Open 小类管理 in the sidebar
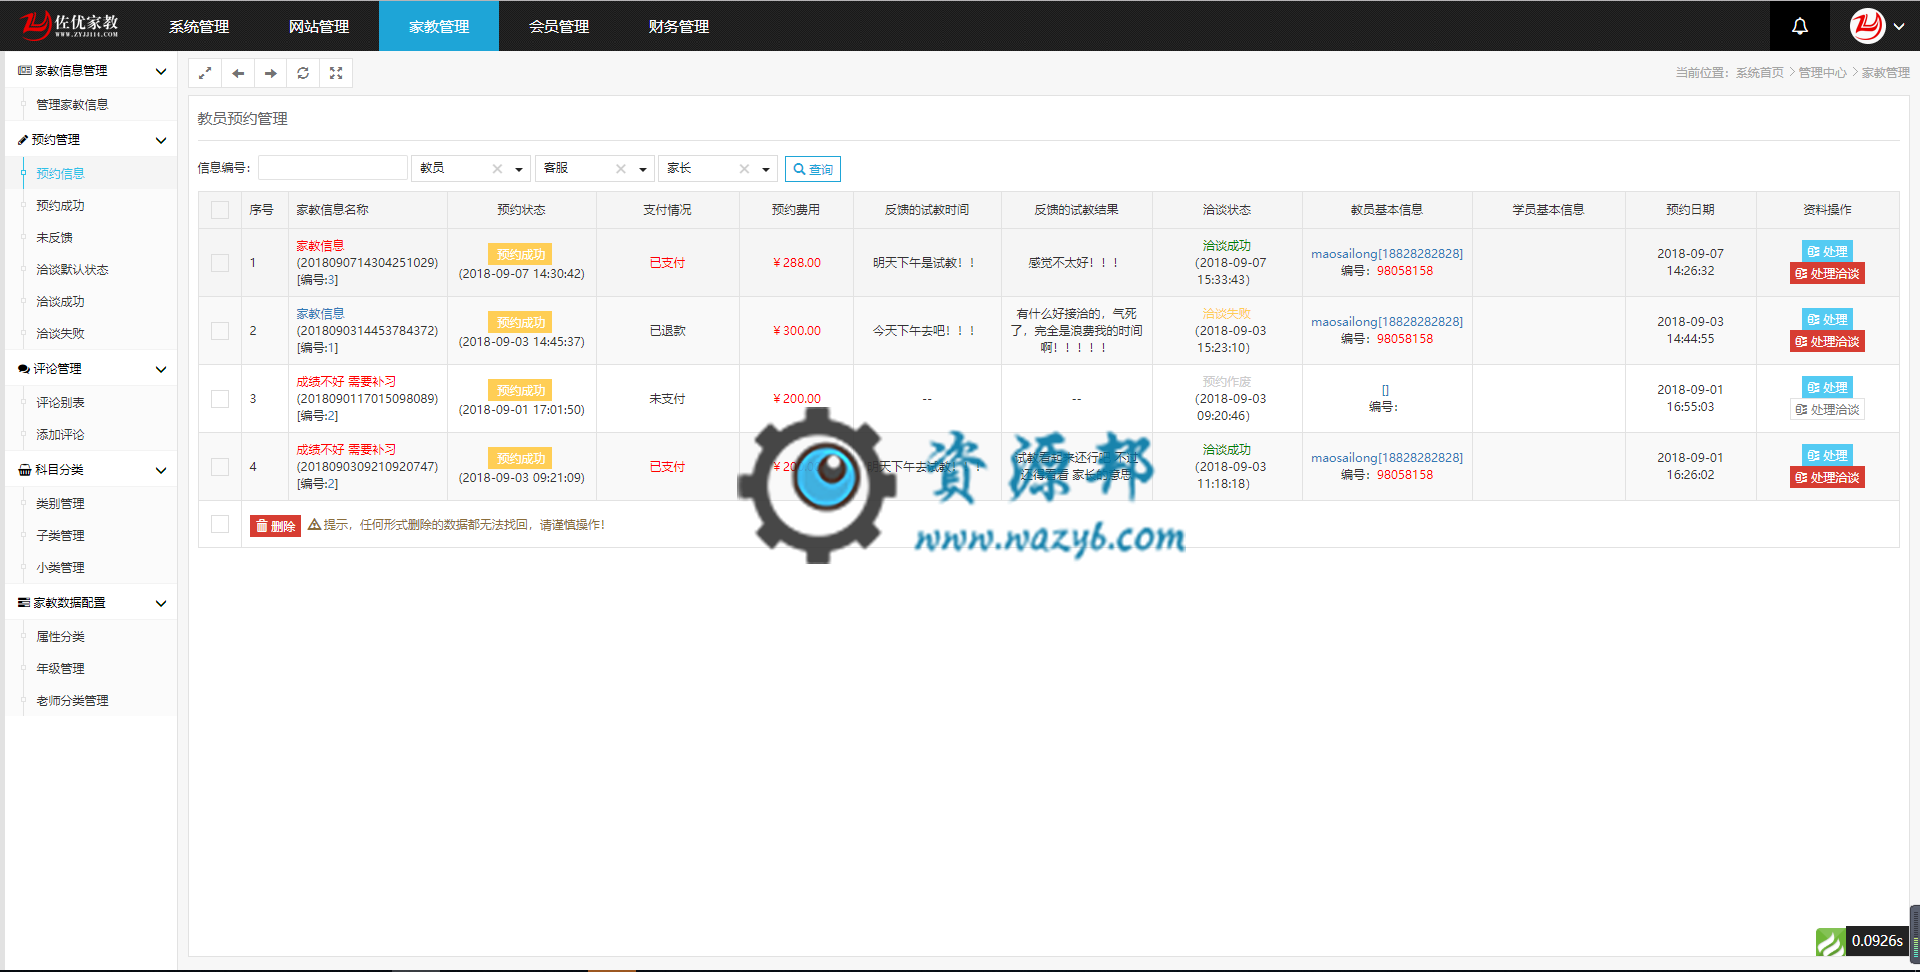Viewport: 1920px width, 972px height. pyautogui.click(x=60, y=568)
